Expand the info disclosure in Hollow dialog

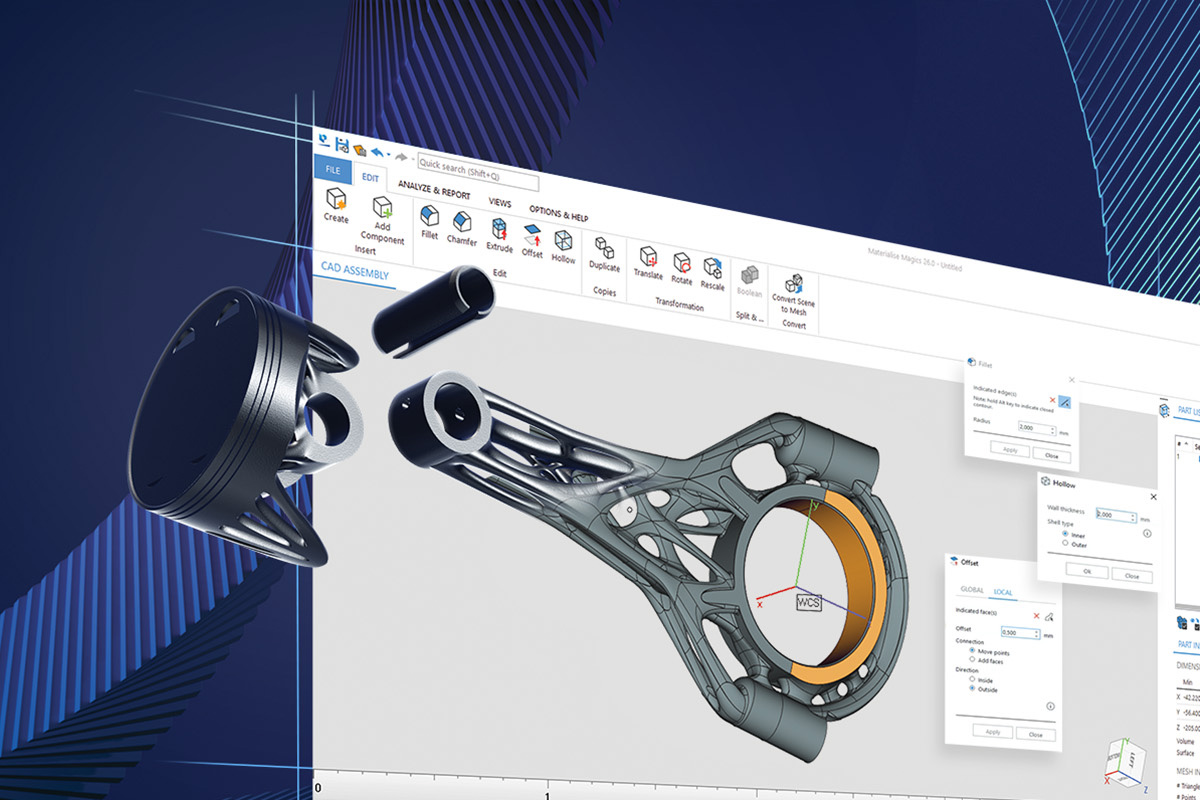[x=1145, y=531]
